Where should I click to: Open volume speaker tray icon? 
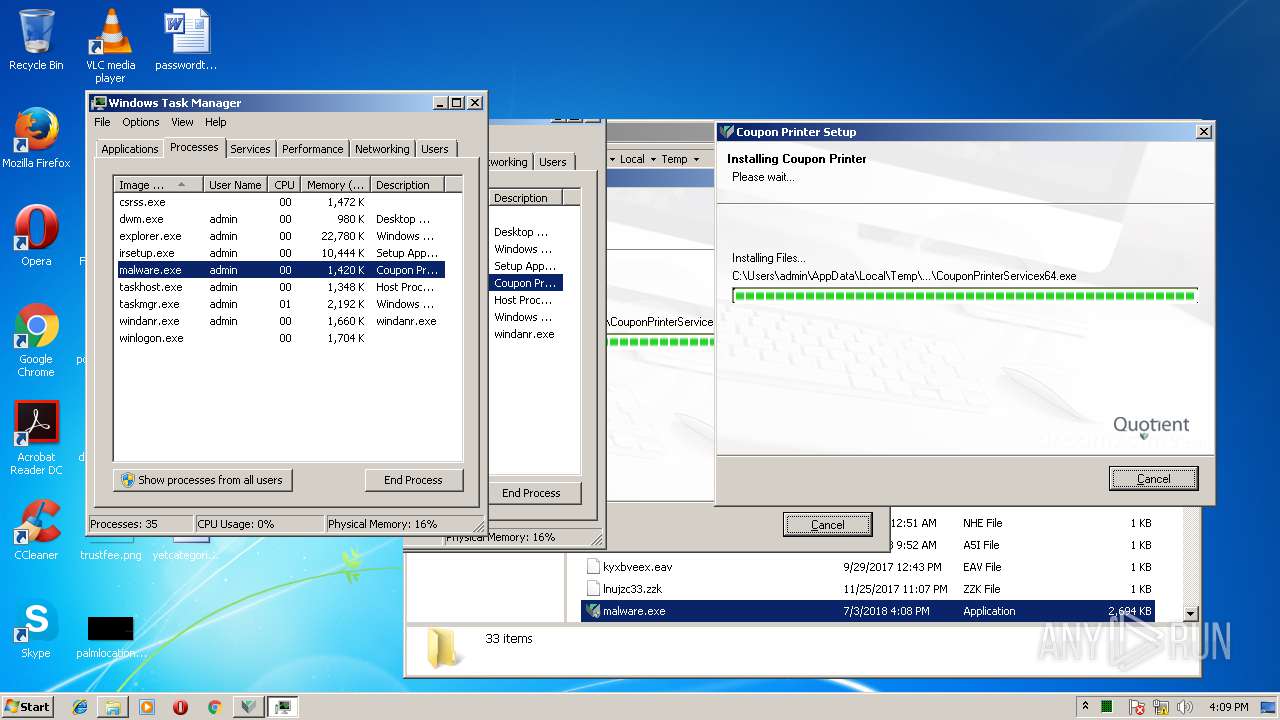tap(1184, 707)
